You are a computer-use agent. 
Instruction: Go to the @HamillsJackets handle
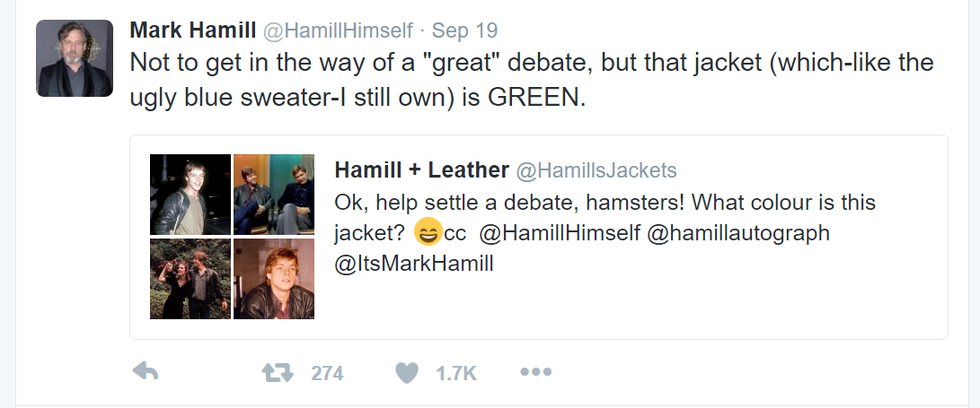596,170
